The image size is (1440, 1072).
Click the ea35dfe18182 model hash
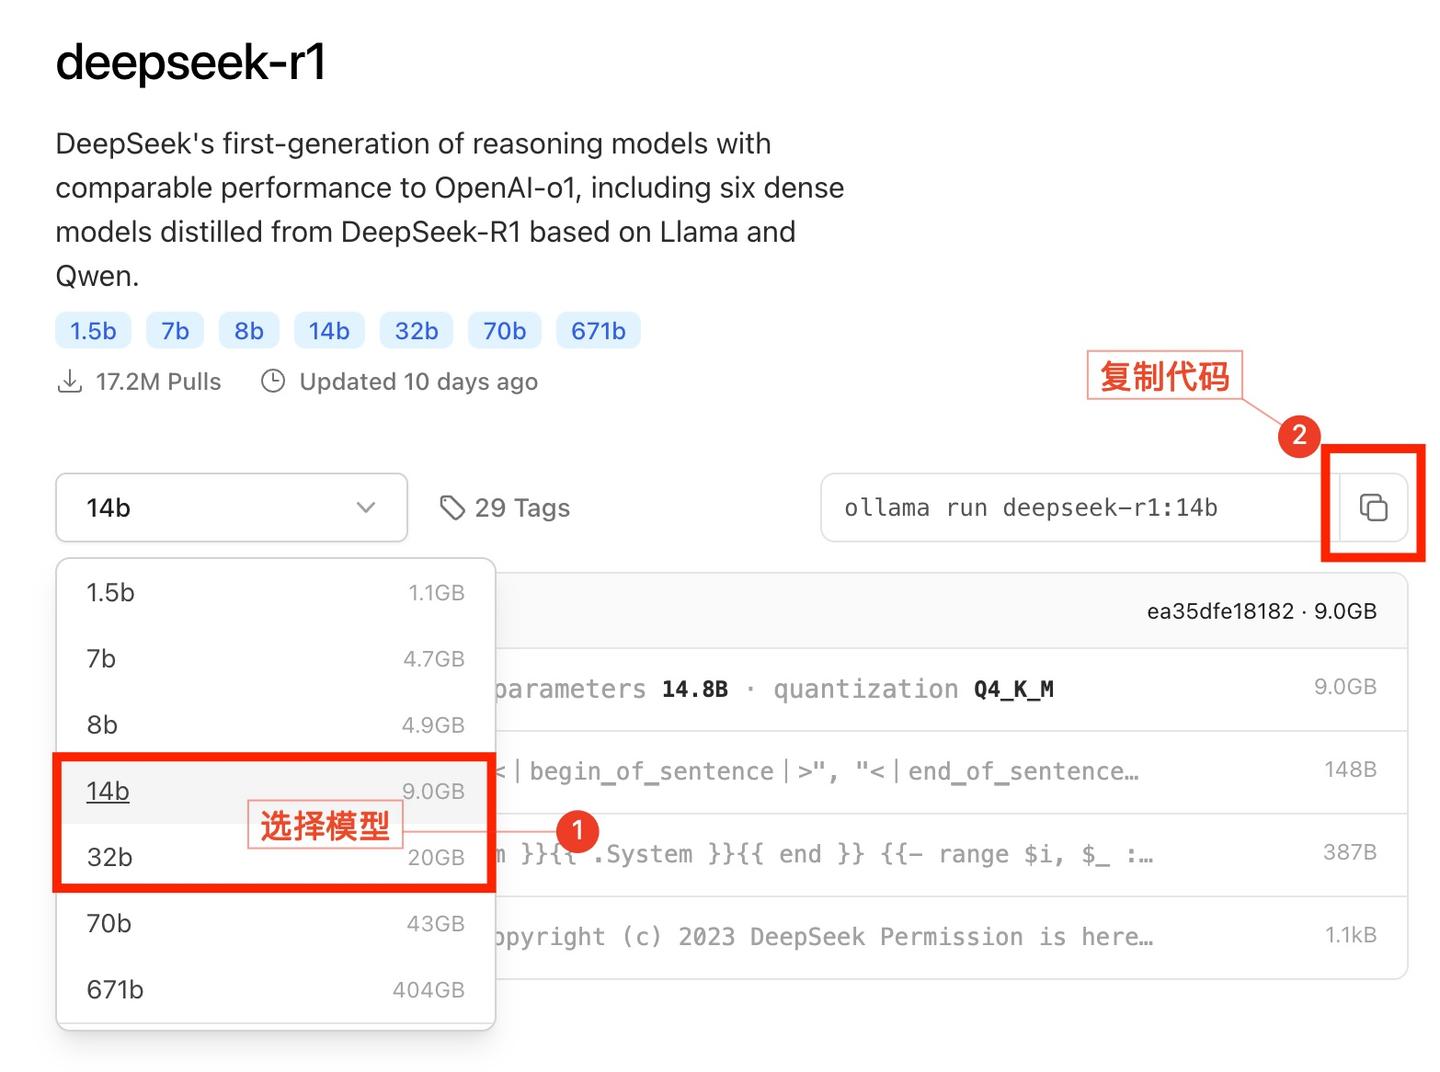tap(1219, 611)
